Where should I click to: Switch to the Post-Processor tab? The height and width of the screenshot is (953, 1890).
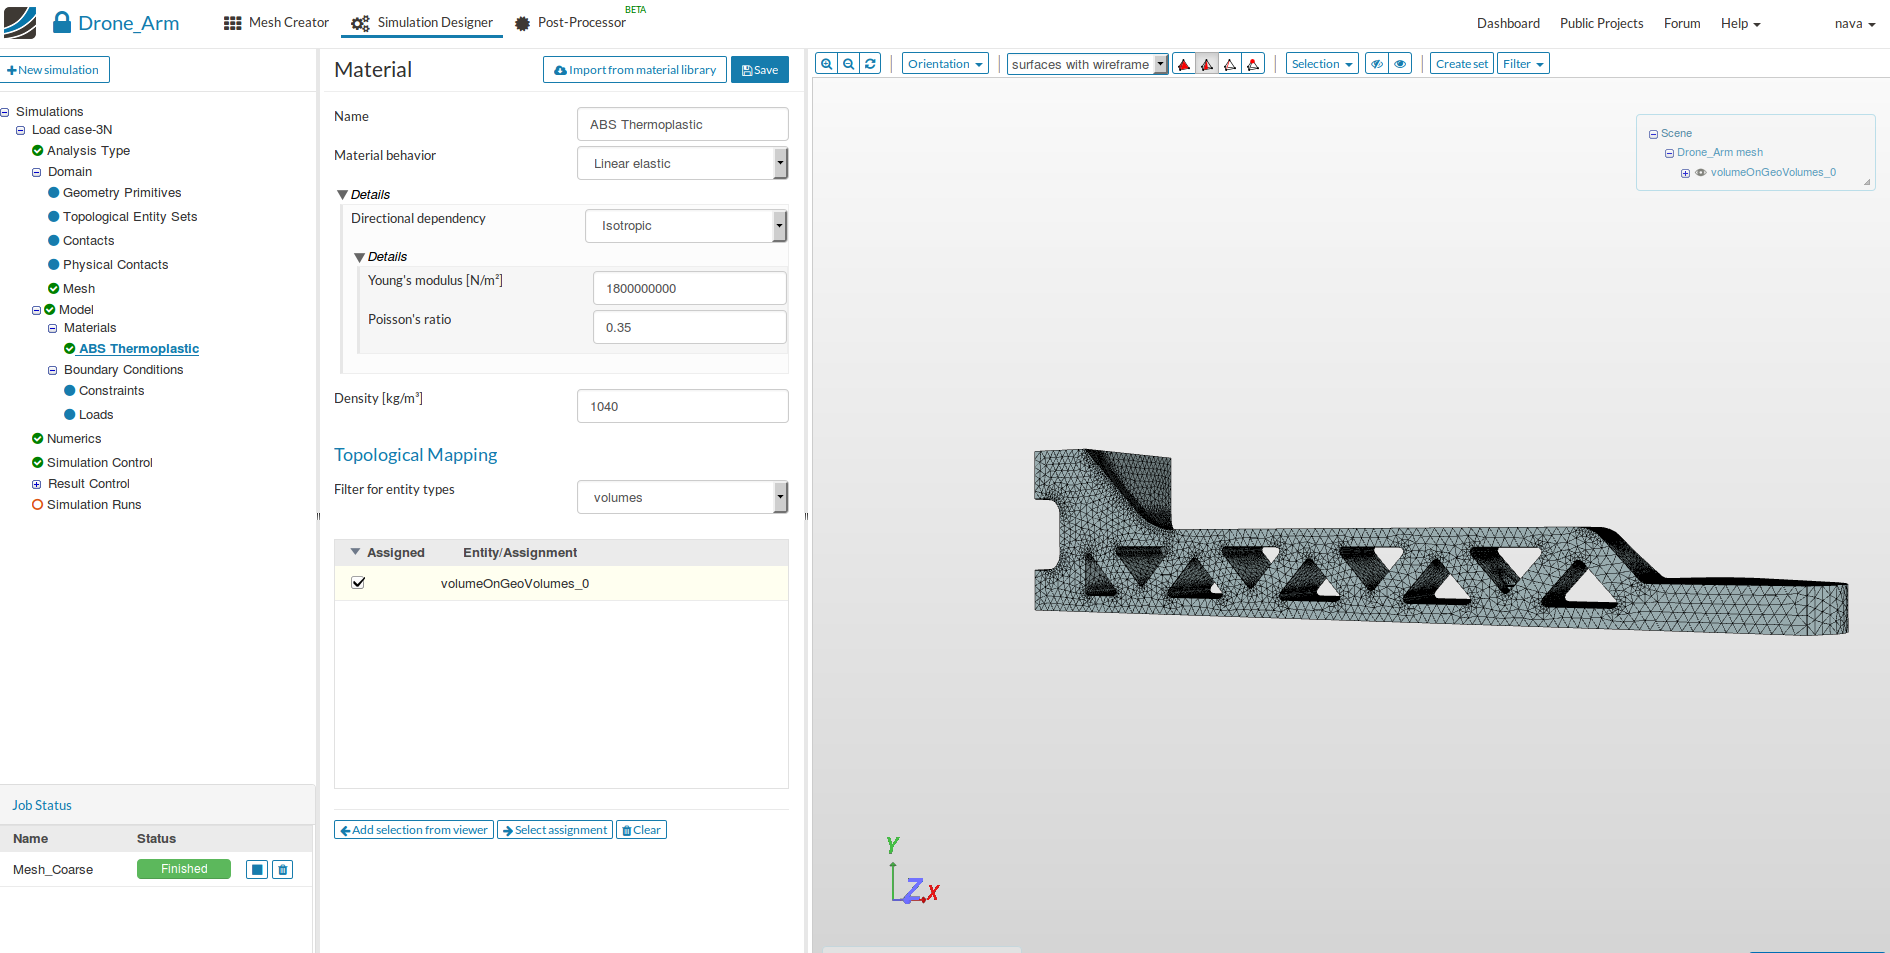pos(570,23)
